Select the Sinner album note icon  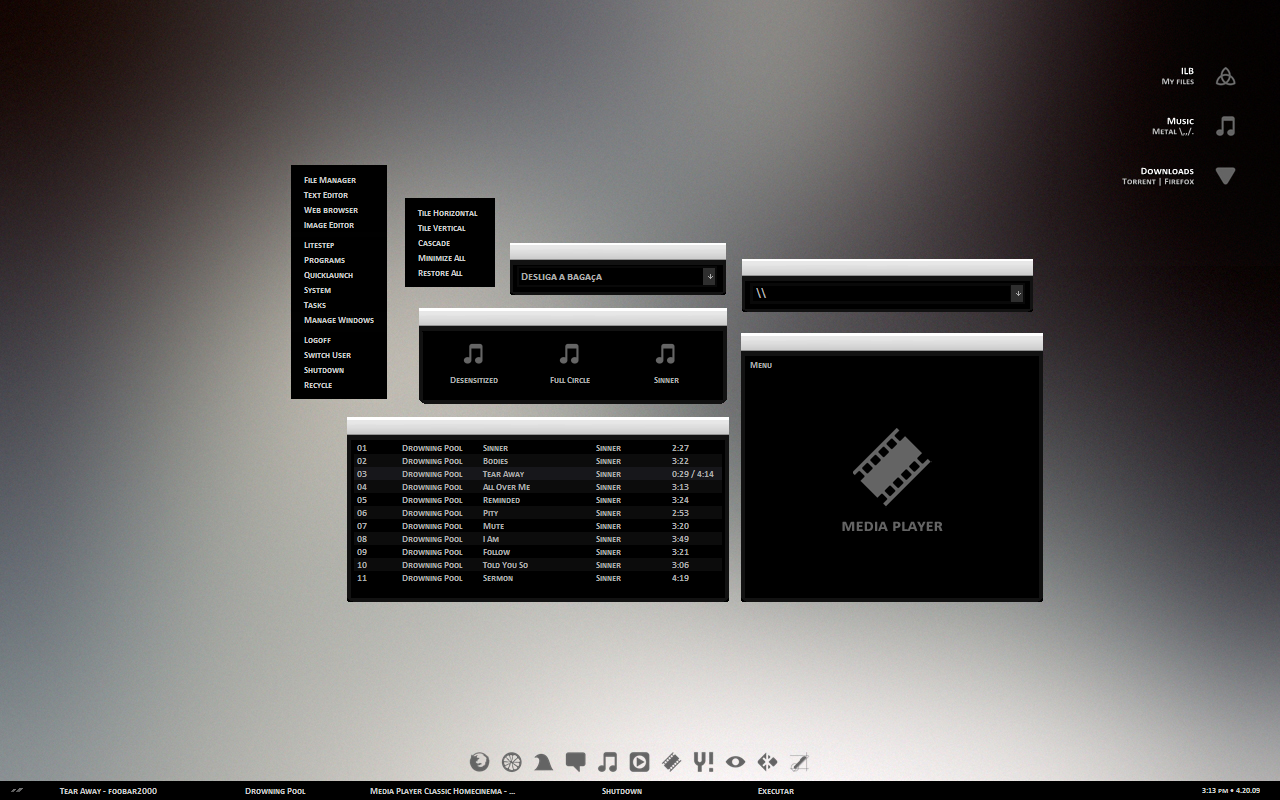click(x=666, y=354)
